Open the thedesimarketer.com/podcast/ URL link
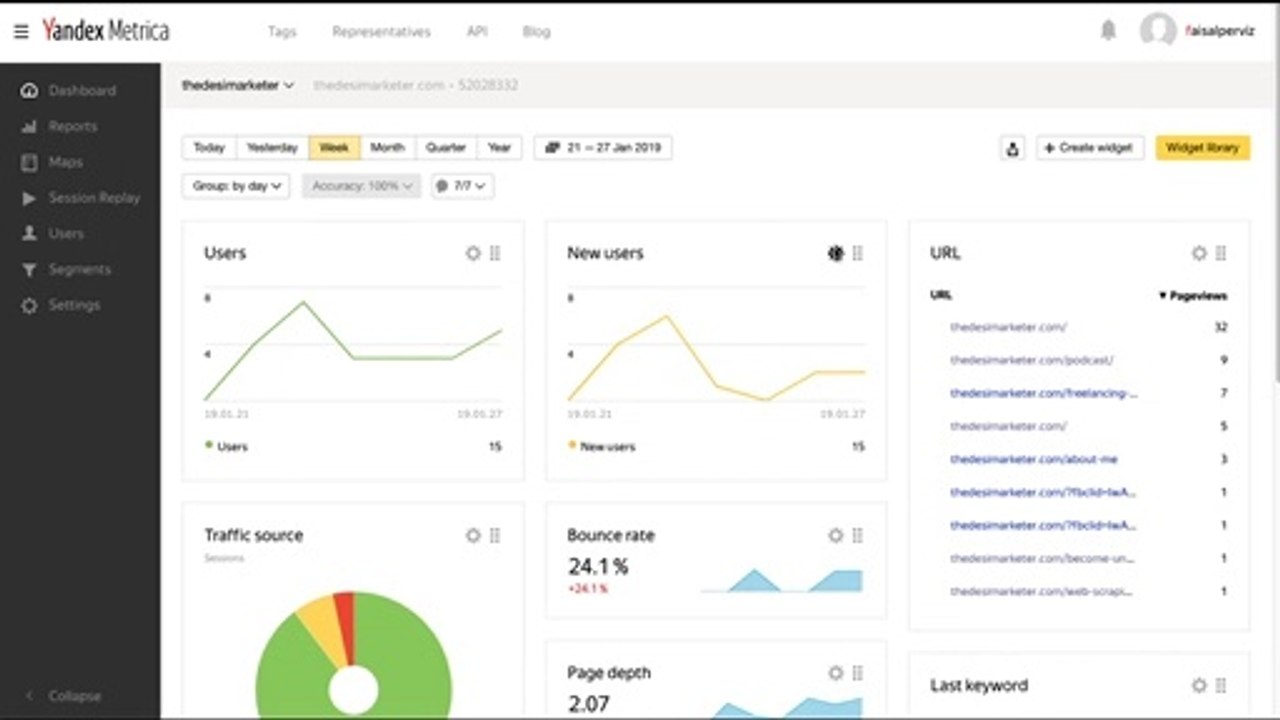1280x720 pixels. (x=1032, y=360)
